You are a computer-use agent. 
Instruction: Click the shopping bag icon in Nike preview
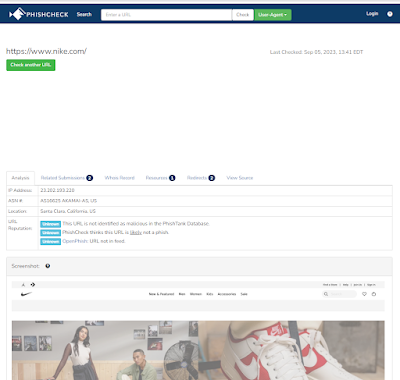point(374,294)
